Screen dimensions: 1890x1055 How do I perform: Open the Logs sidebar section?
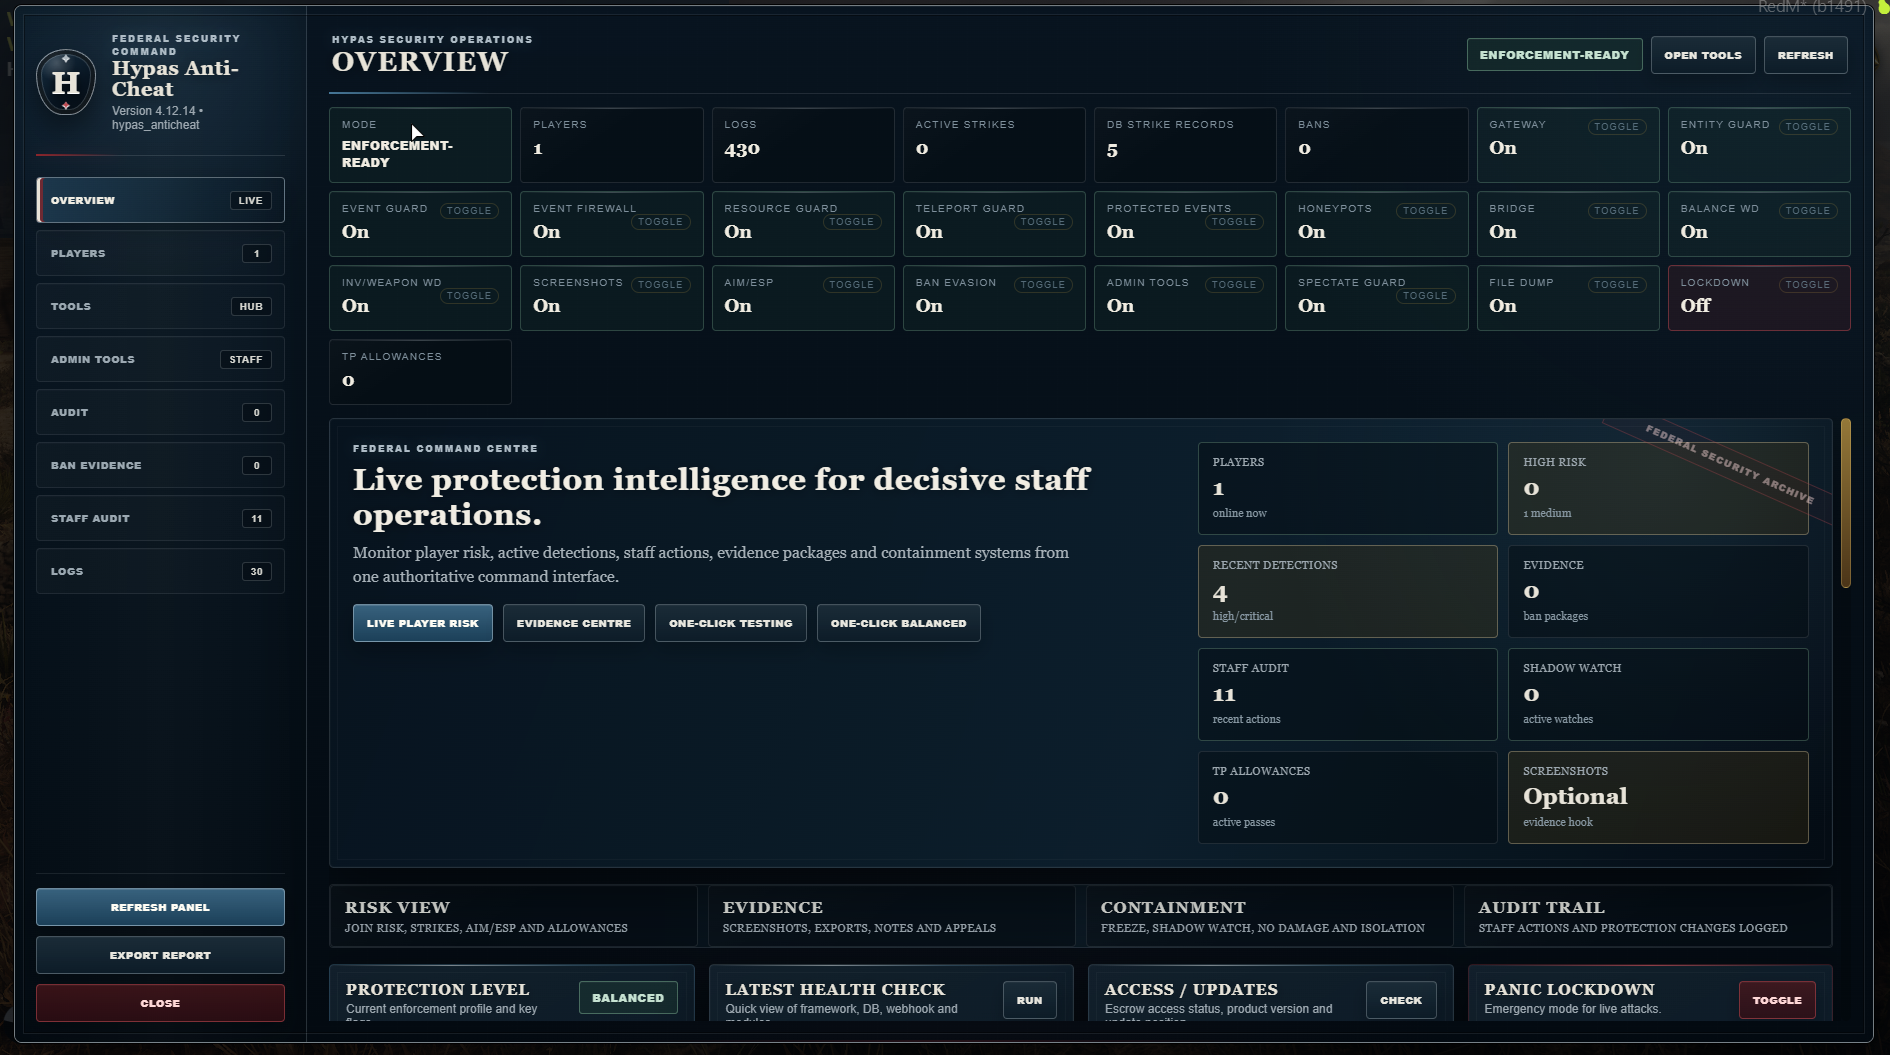pos(160,571)
